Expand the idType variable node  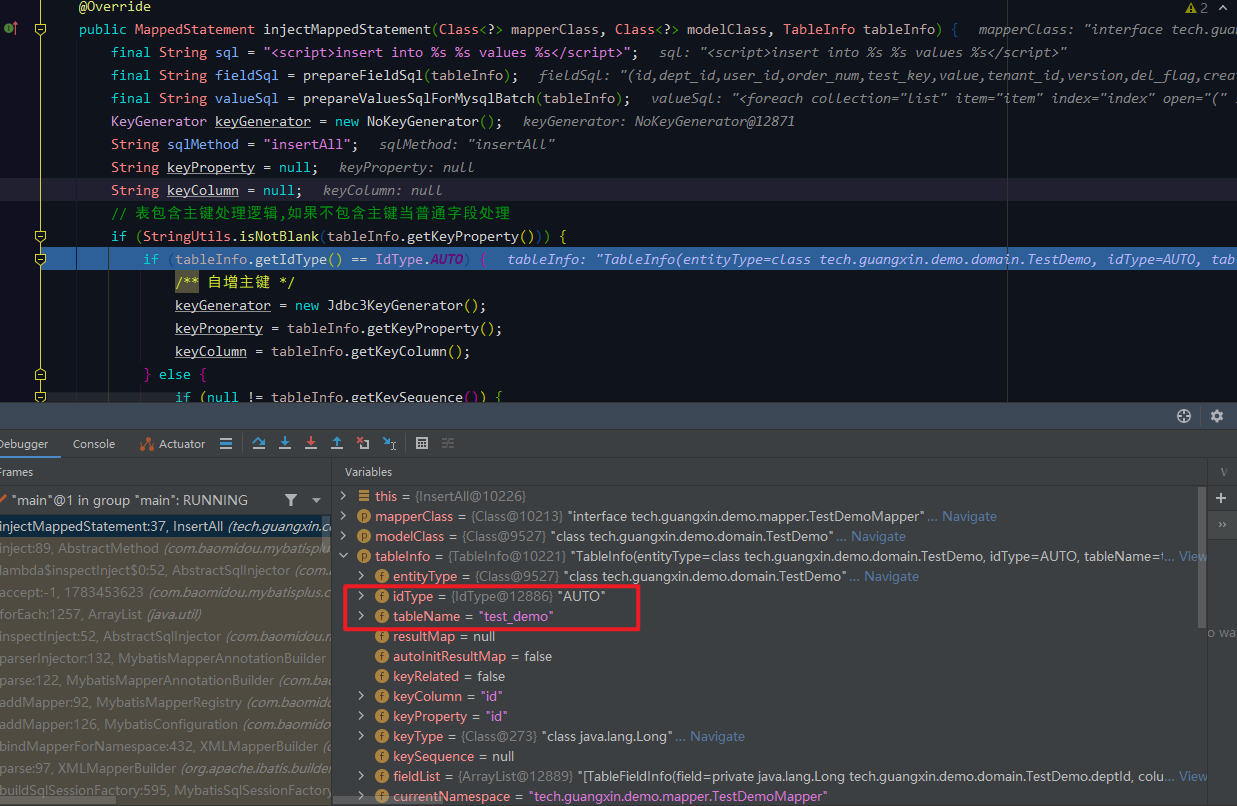click(x=361, y=595)
